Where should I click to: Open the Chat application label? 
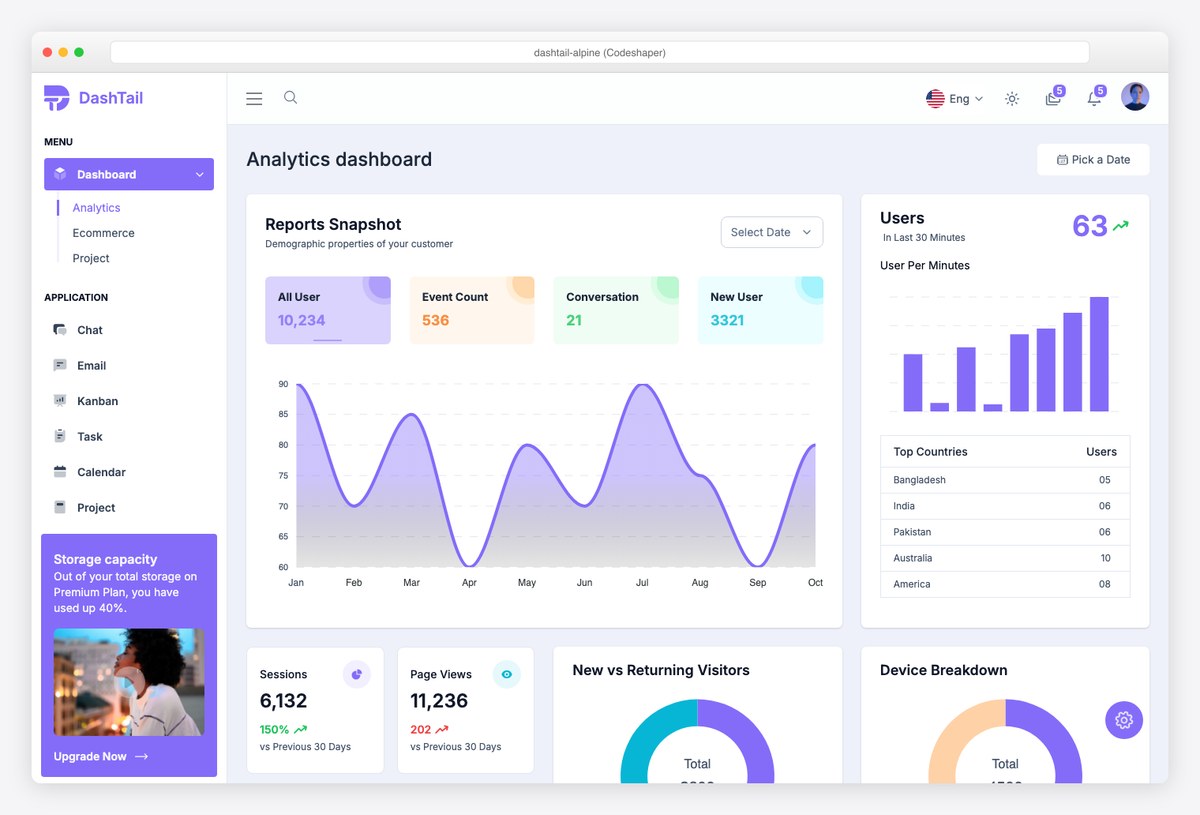coord(90,330)
